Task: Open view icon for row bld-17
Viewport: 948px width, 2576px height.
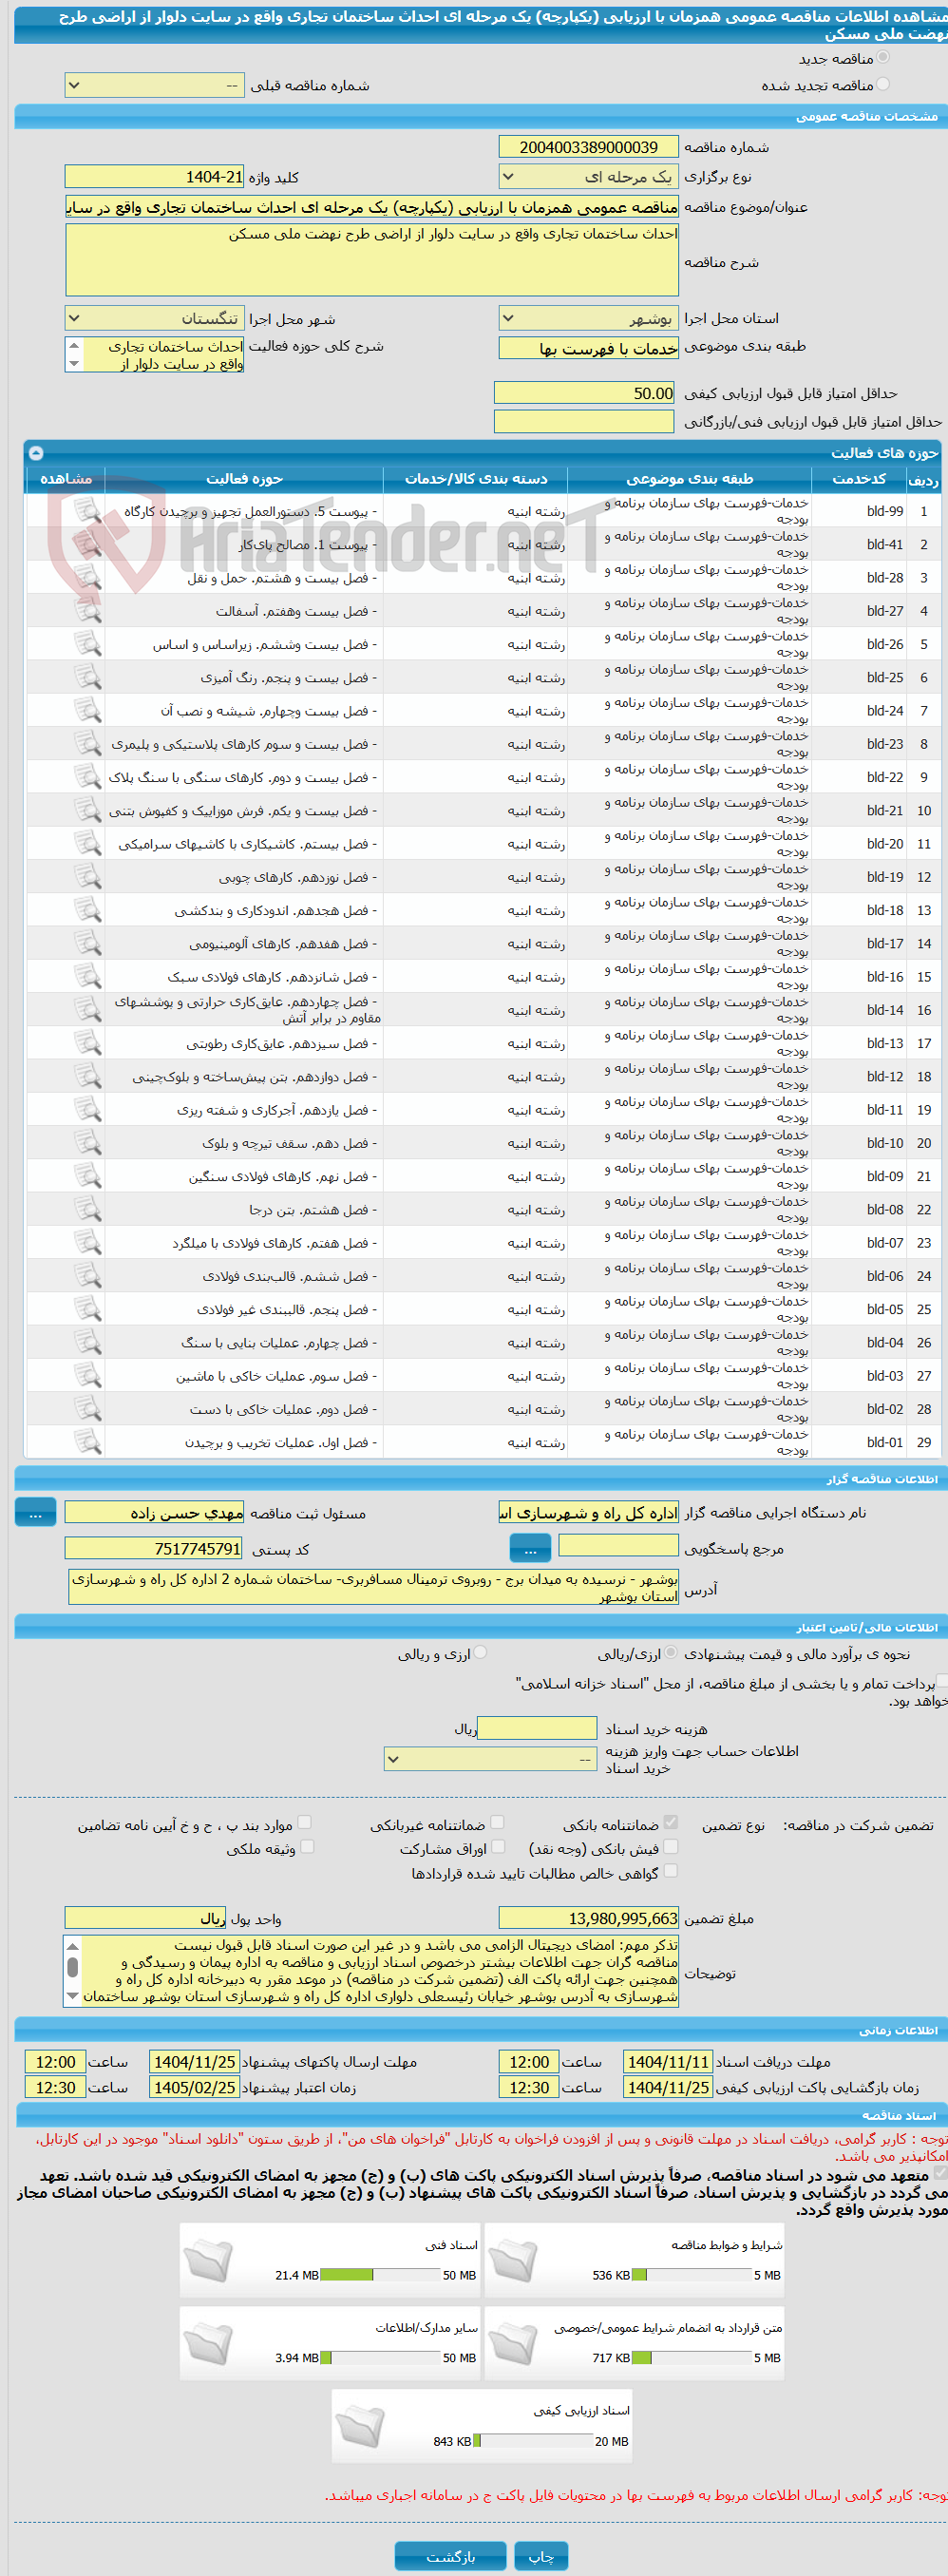Action: 88,944
